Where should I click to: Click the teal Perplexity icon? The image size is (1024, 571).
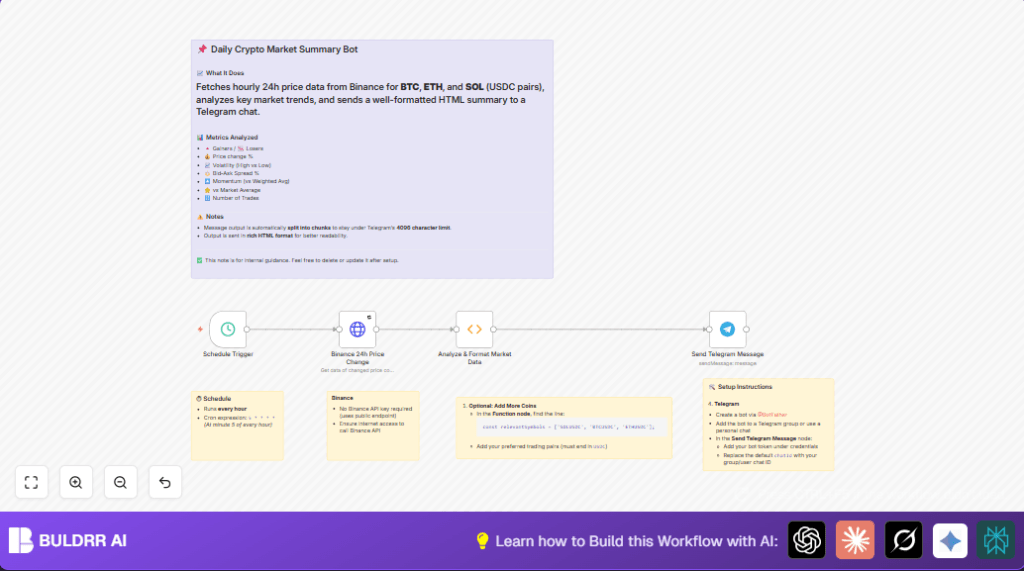point(996,540)
